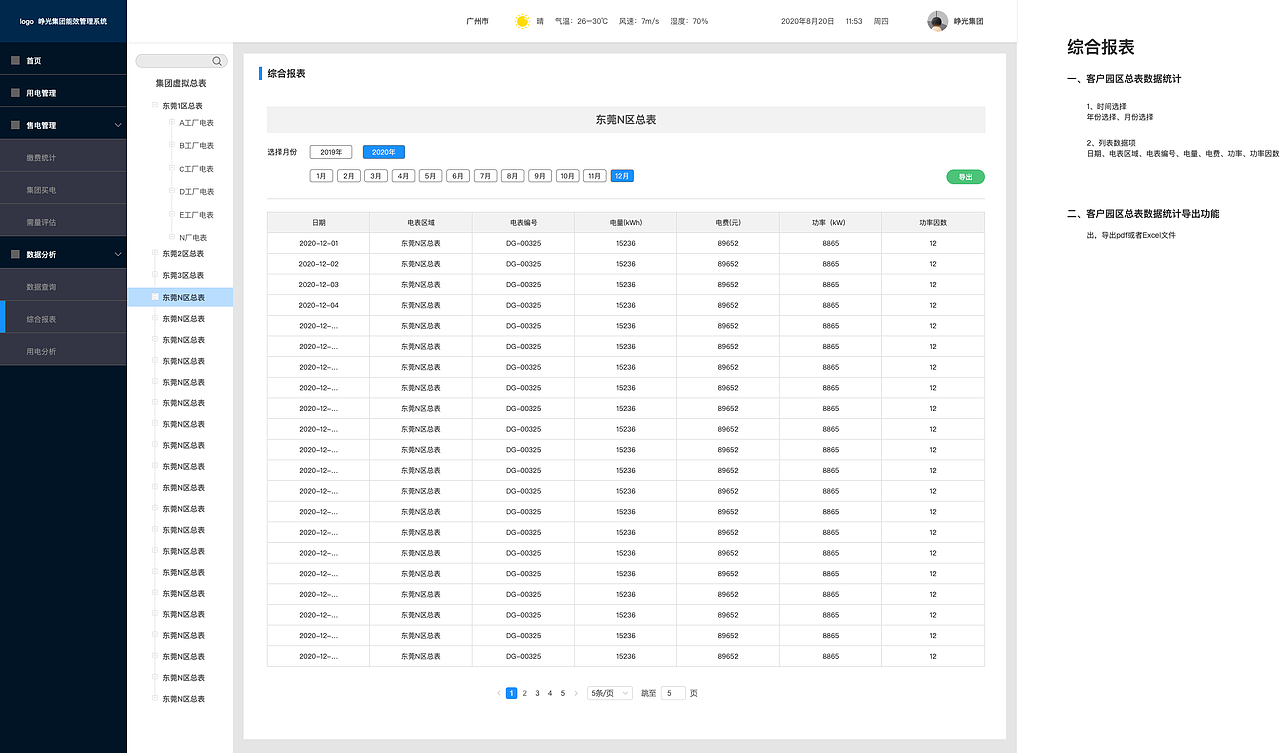
Task: Open the 5条/页 page size dropdown
Action: tap(610, 693)
